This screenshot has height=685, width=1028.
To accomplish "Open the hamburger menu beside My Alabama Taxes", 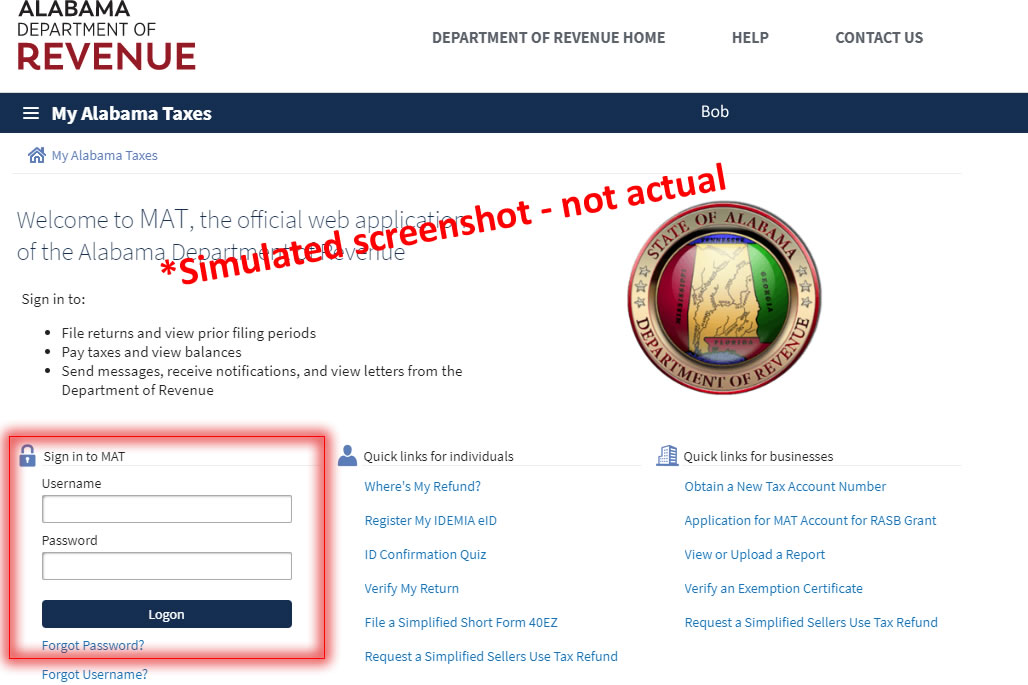I will 31,113.
